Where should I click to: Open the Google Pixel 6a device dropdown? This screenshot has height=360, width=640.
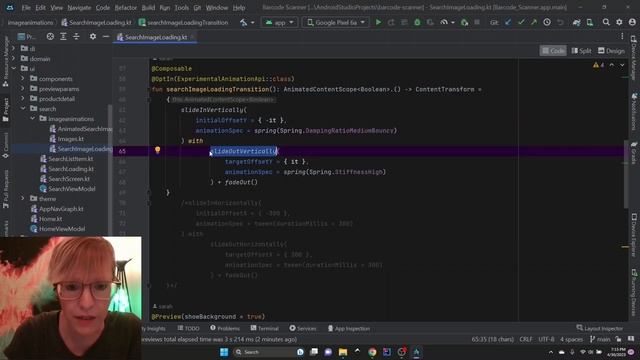[x=336, y=22]
